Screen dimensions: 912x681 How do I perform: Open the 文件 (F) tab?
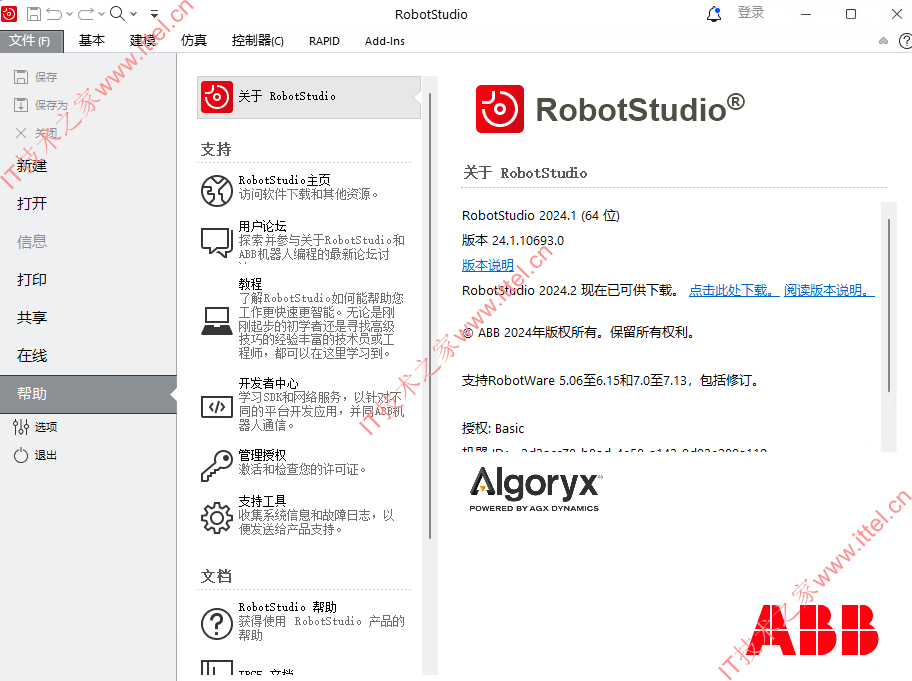[31, 41]
